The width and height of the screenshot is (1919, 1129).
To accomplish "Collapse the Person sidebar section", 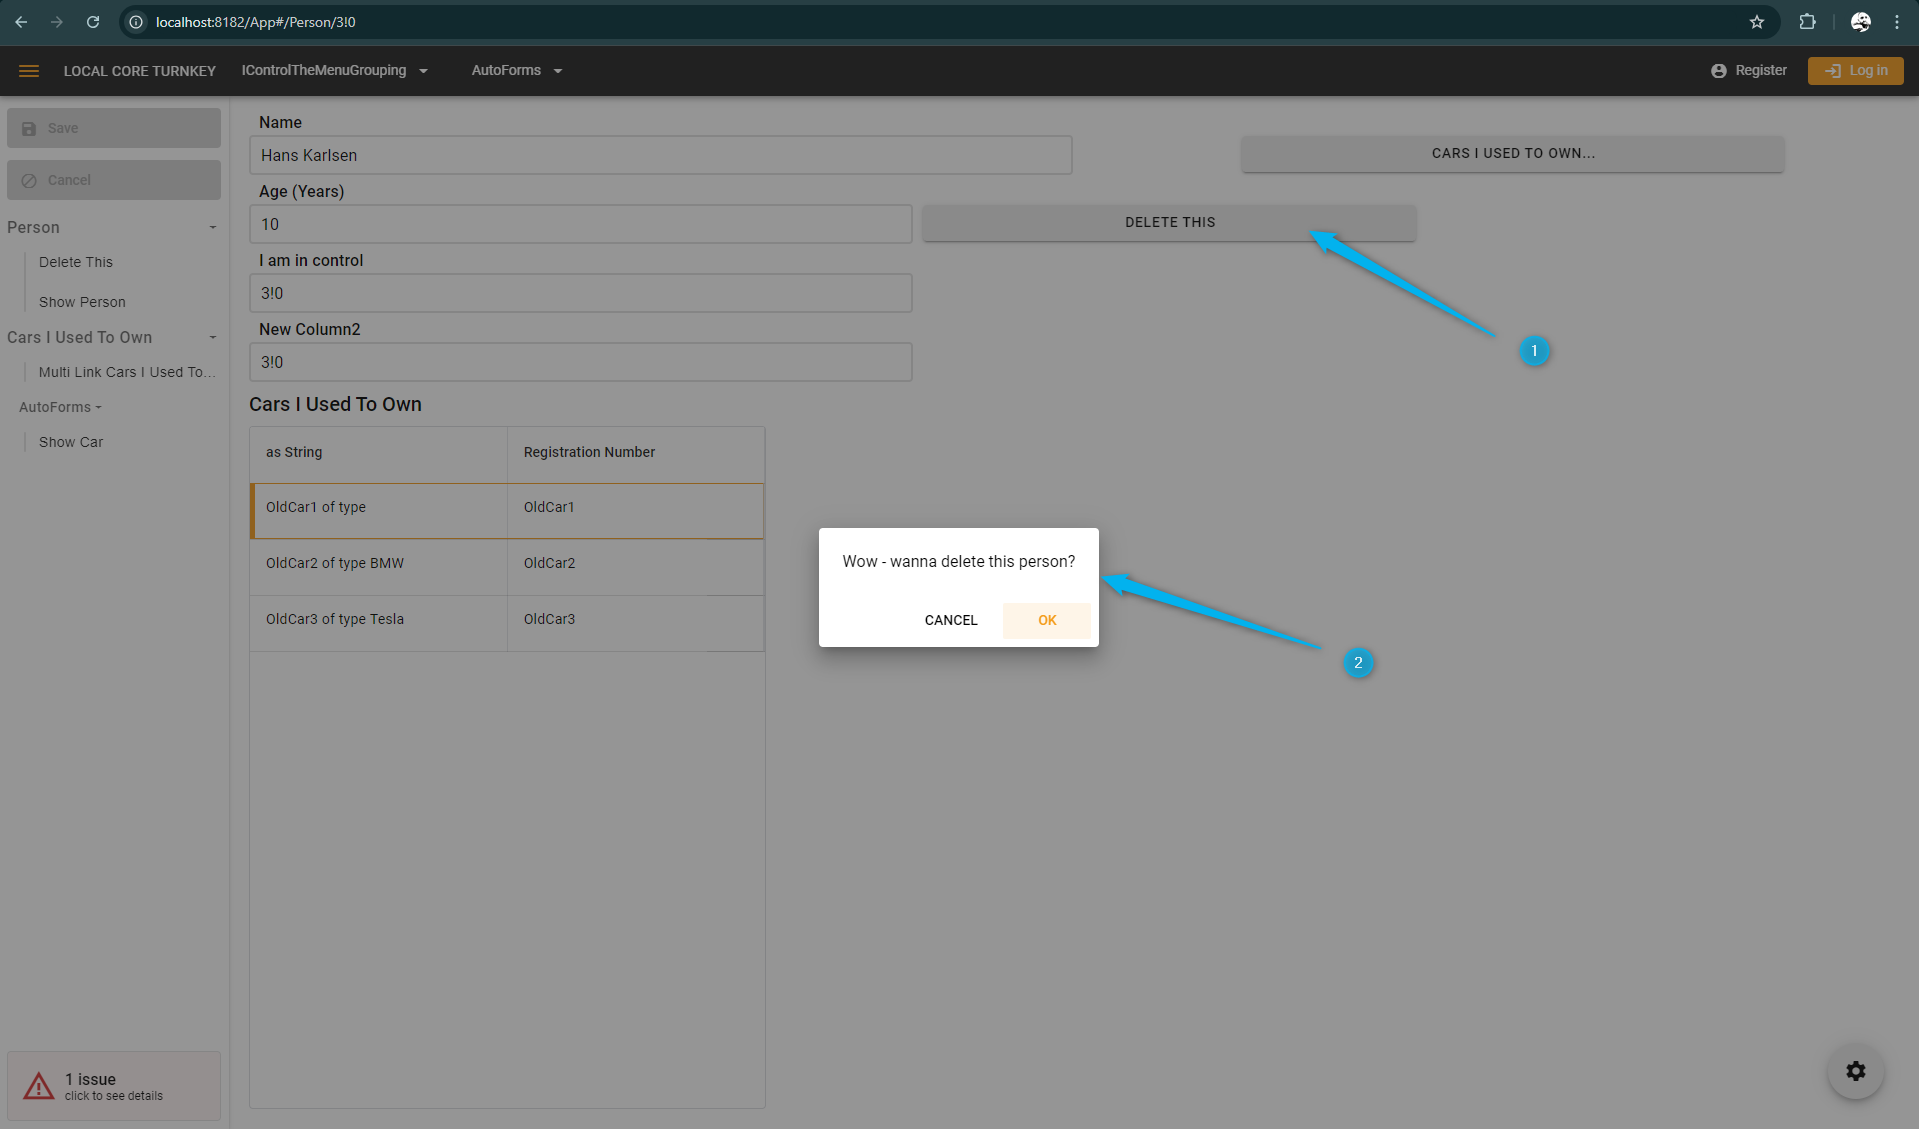I will tap(212, 228).
